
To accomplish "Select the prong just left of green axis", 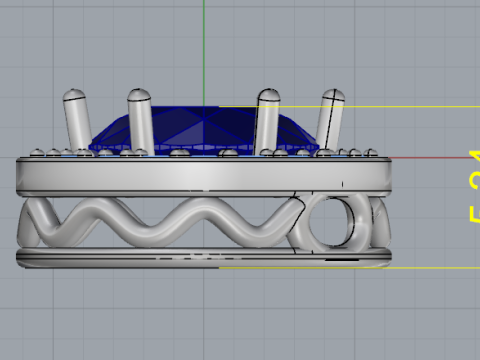I will (x=140, y=121).
